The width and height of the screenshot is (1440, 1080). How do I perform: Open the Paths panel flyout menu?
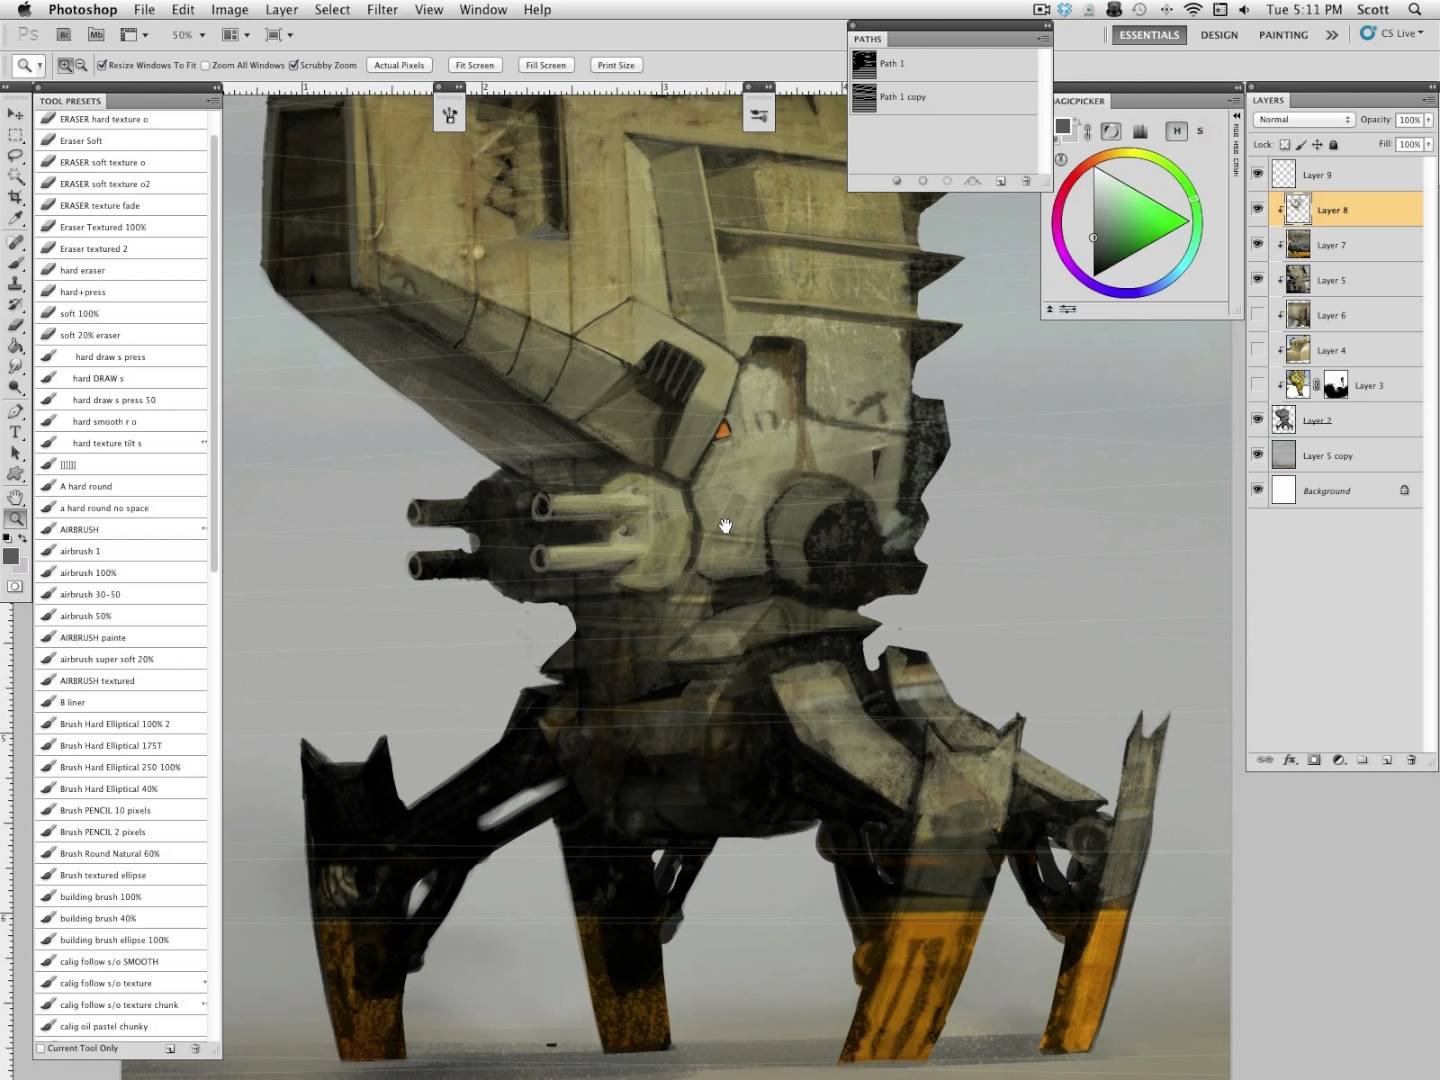(x=1043, y=39)
